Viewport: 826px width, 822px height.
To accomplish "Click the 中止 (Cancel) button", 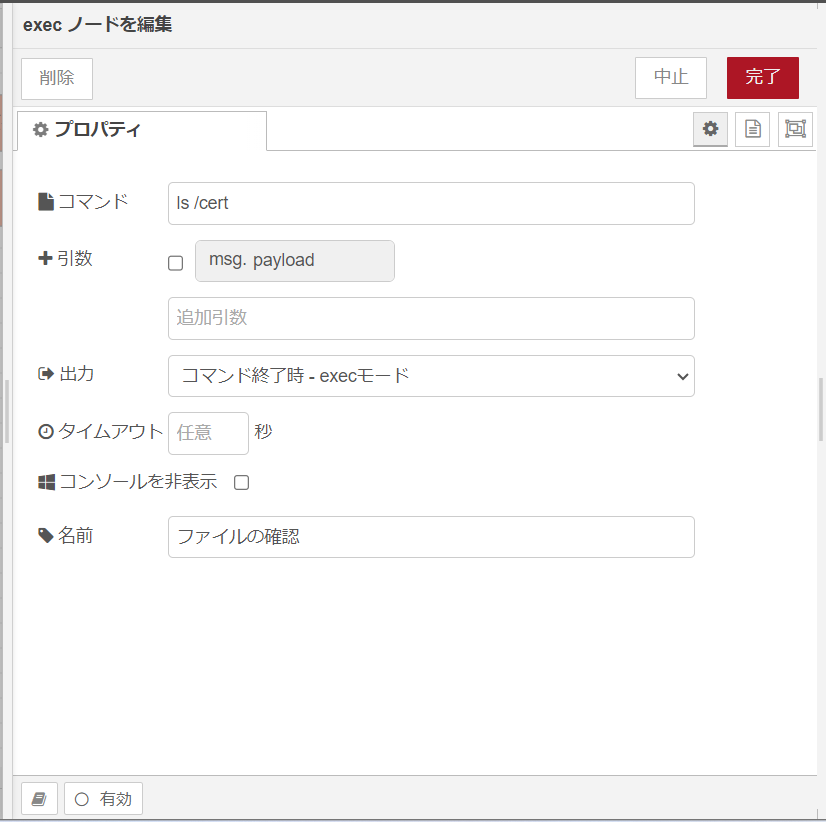I will pos(671,78).
